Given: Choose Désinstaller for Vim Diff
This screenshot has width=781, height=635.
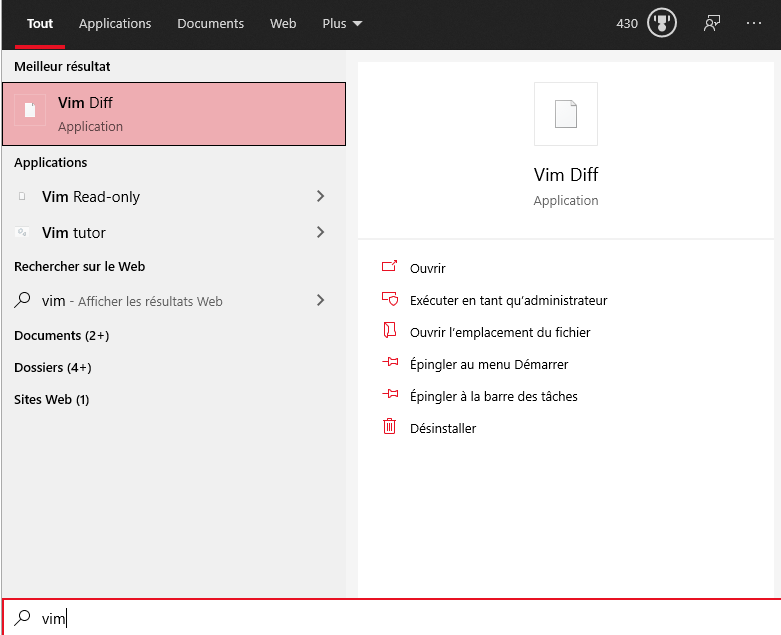Looking at the screenshot, I should click(443, 428).
